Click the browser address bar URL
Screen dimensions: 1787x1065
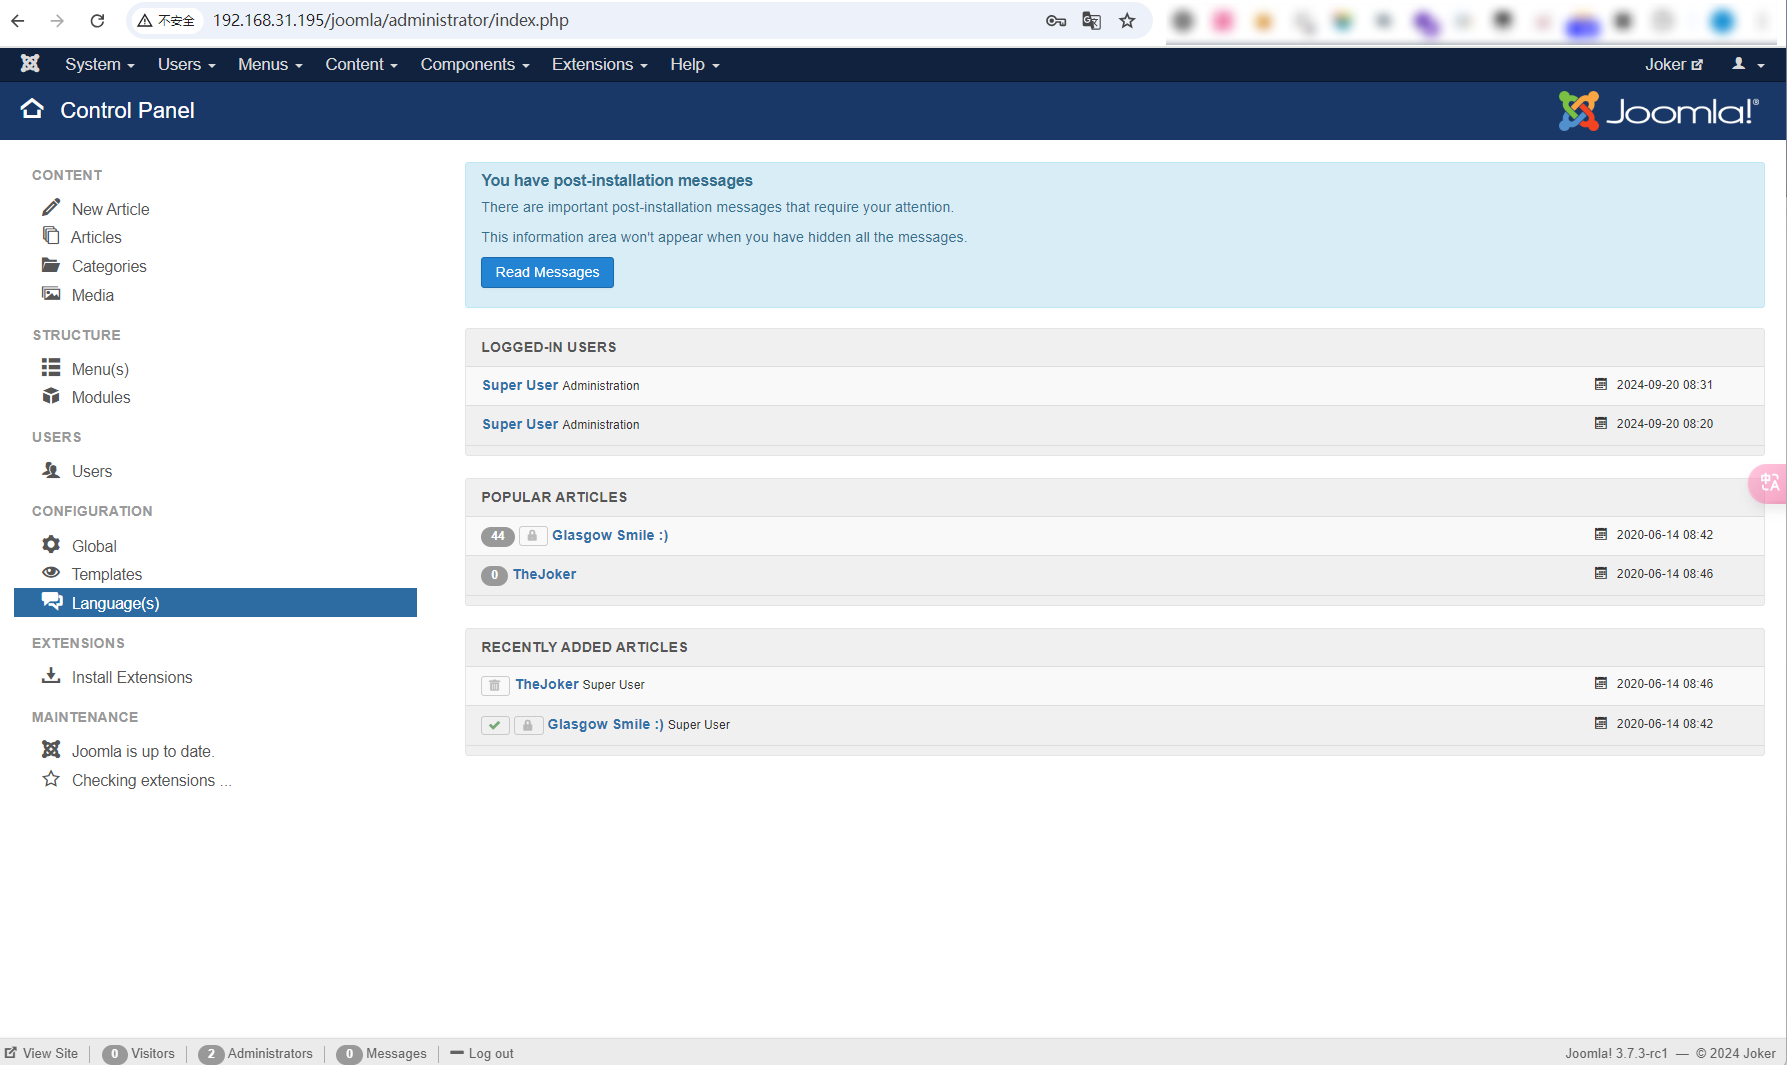(391, 20)
